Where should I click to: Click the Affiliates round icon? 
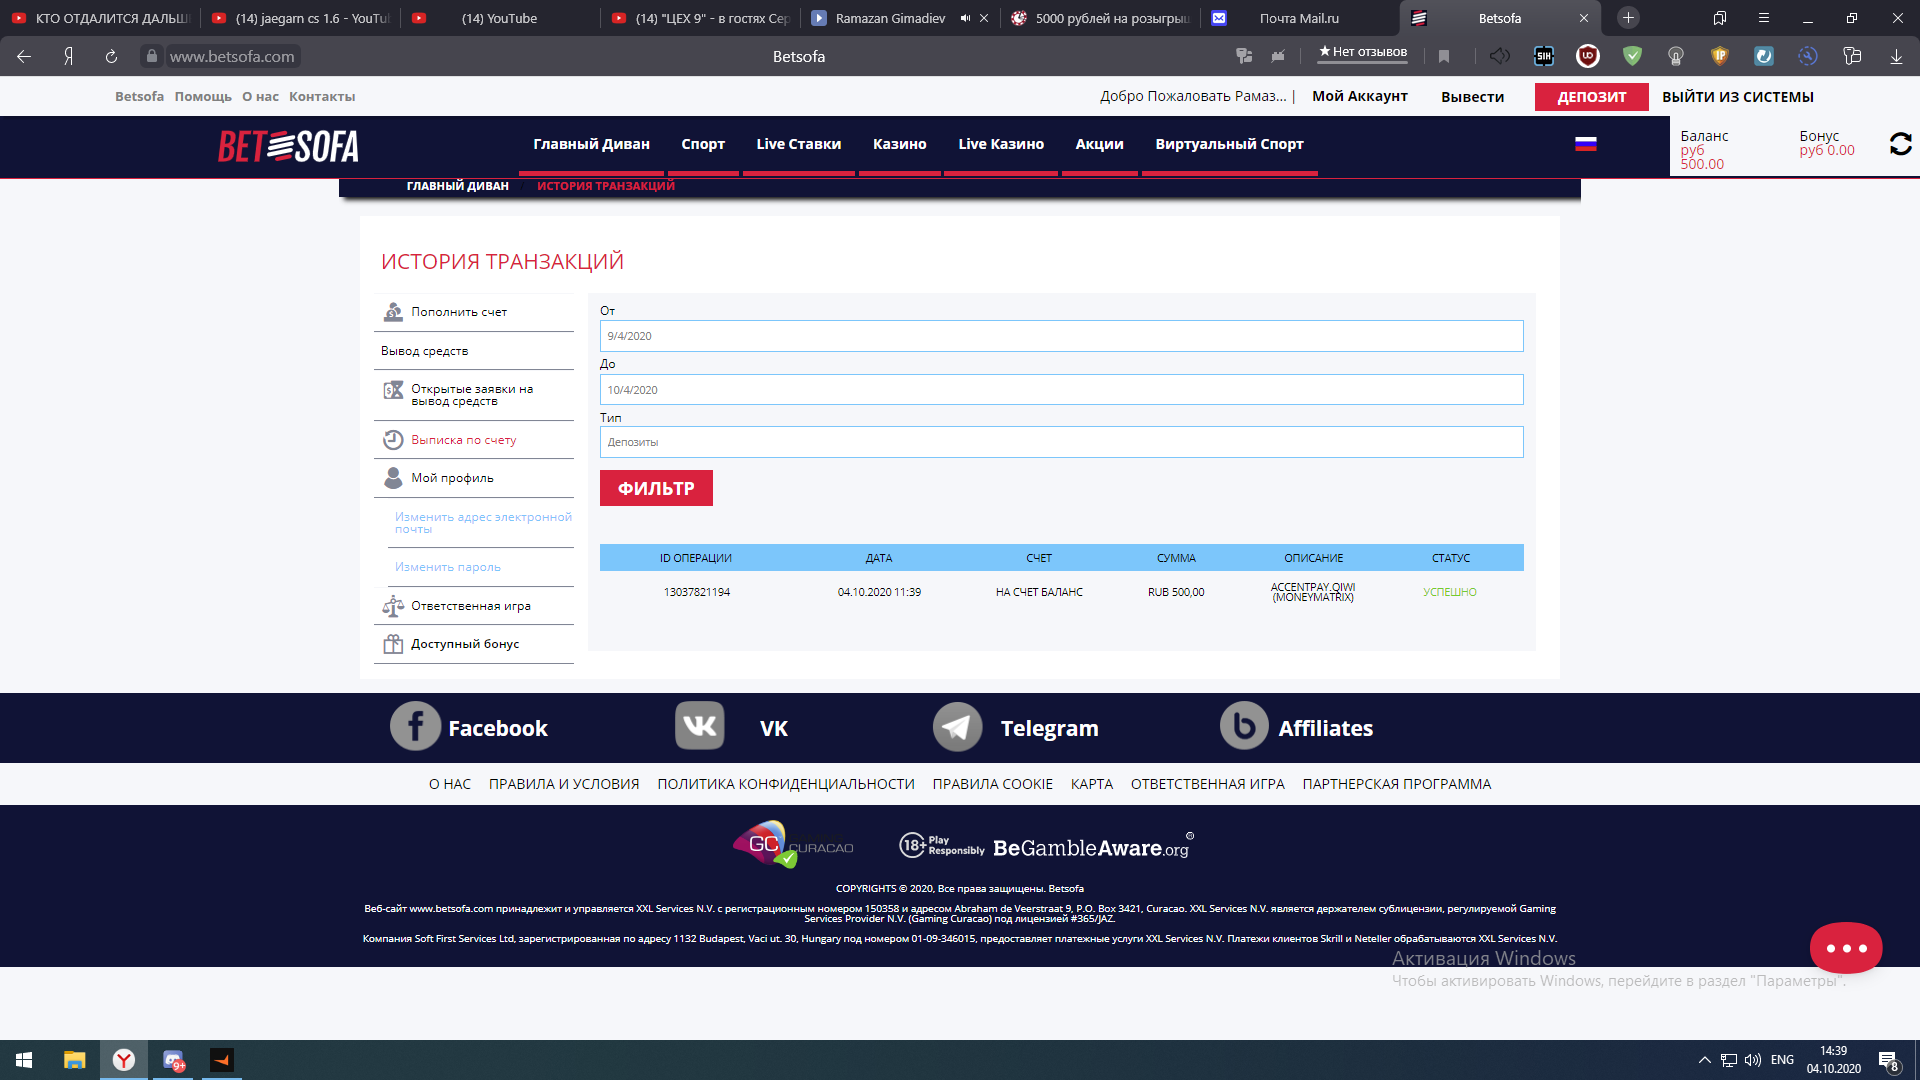(1244, 726)
